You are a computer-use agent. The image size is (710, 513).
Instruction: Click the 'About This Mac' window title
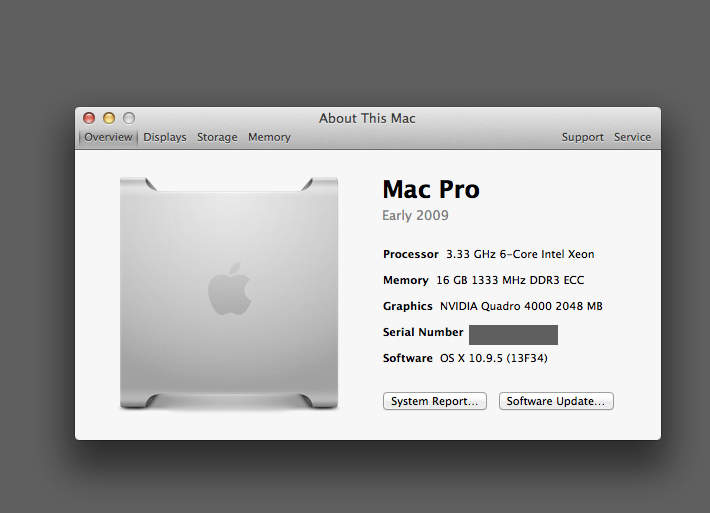367,119
